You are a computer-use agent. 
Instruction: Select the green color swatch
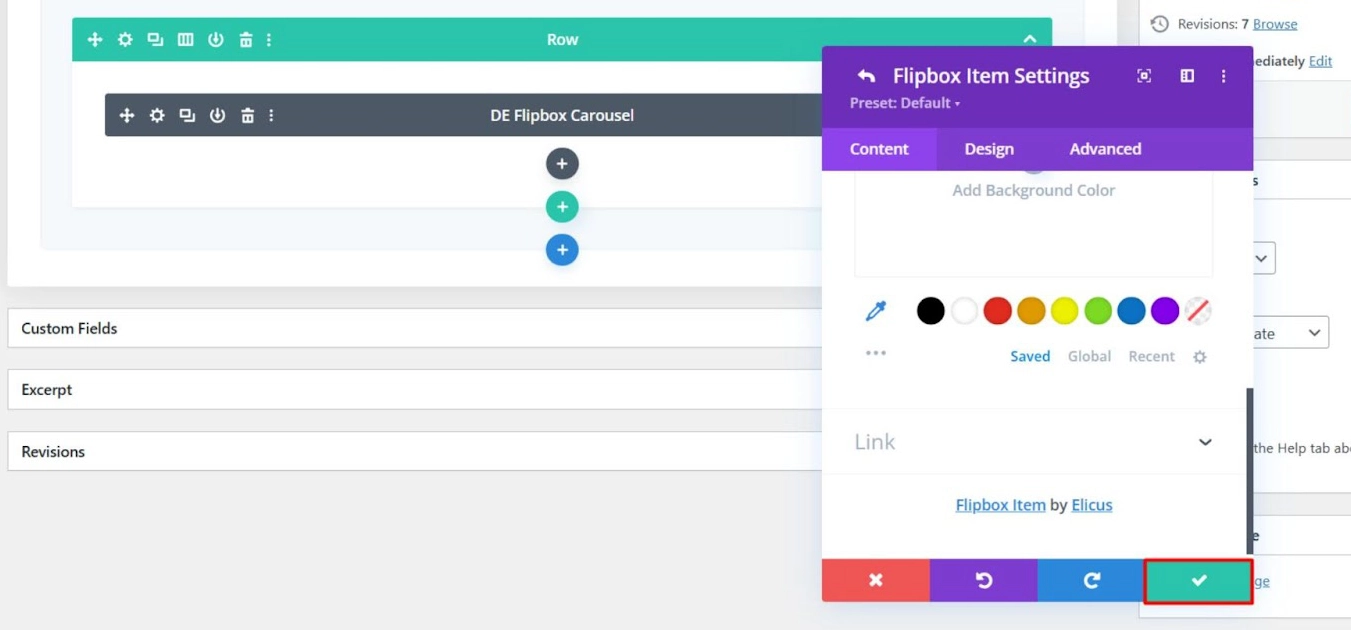(x=1098, y=311)
